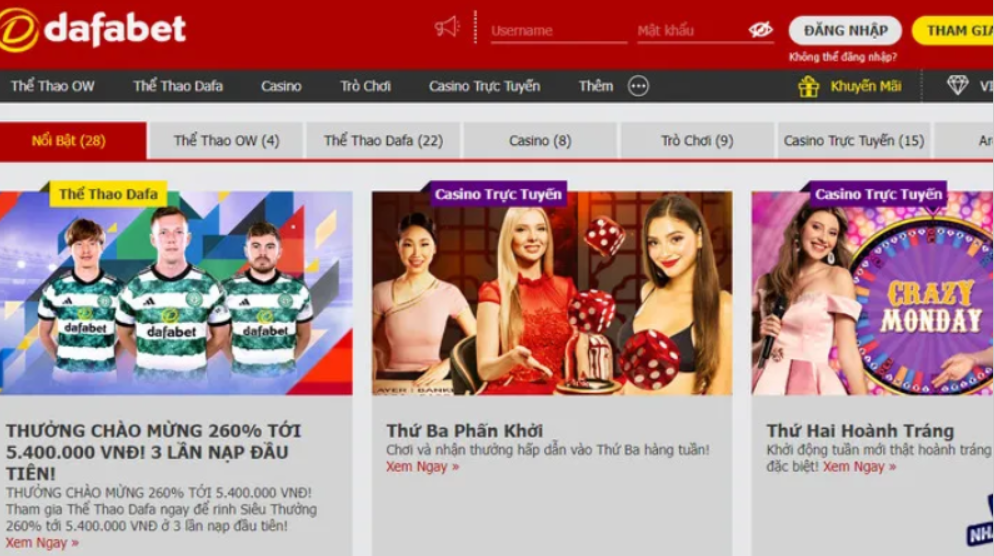Viewport: 994px width, 556px height.
Task: Click Casino Trực Tuyến label on dice banner
Action: click(498, 194)
